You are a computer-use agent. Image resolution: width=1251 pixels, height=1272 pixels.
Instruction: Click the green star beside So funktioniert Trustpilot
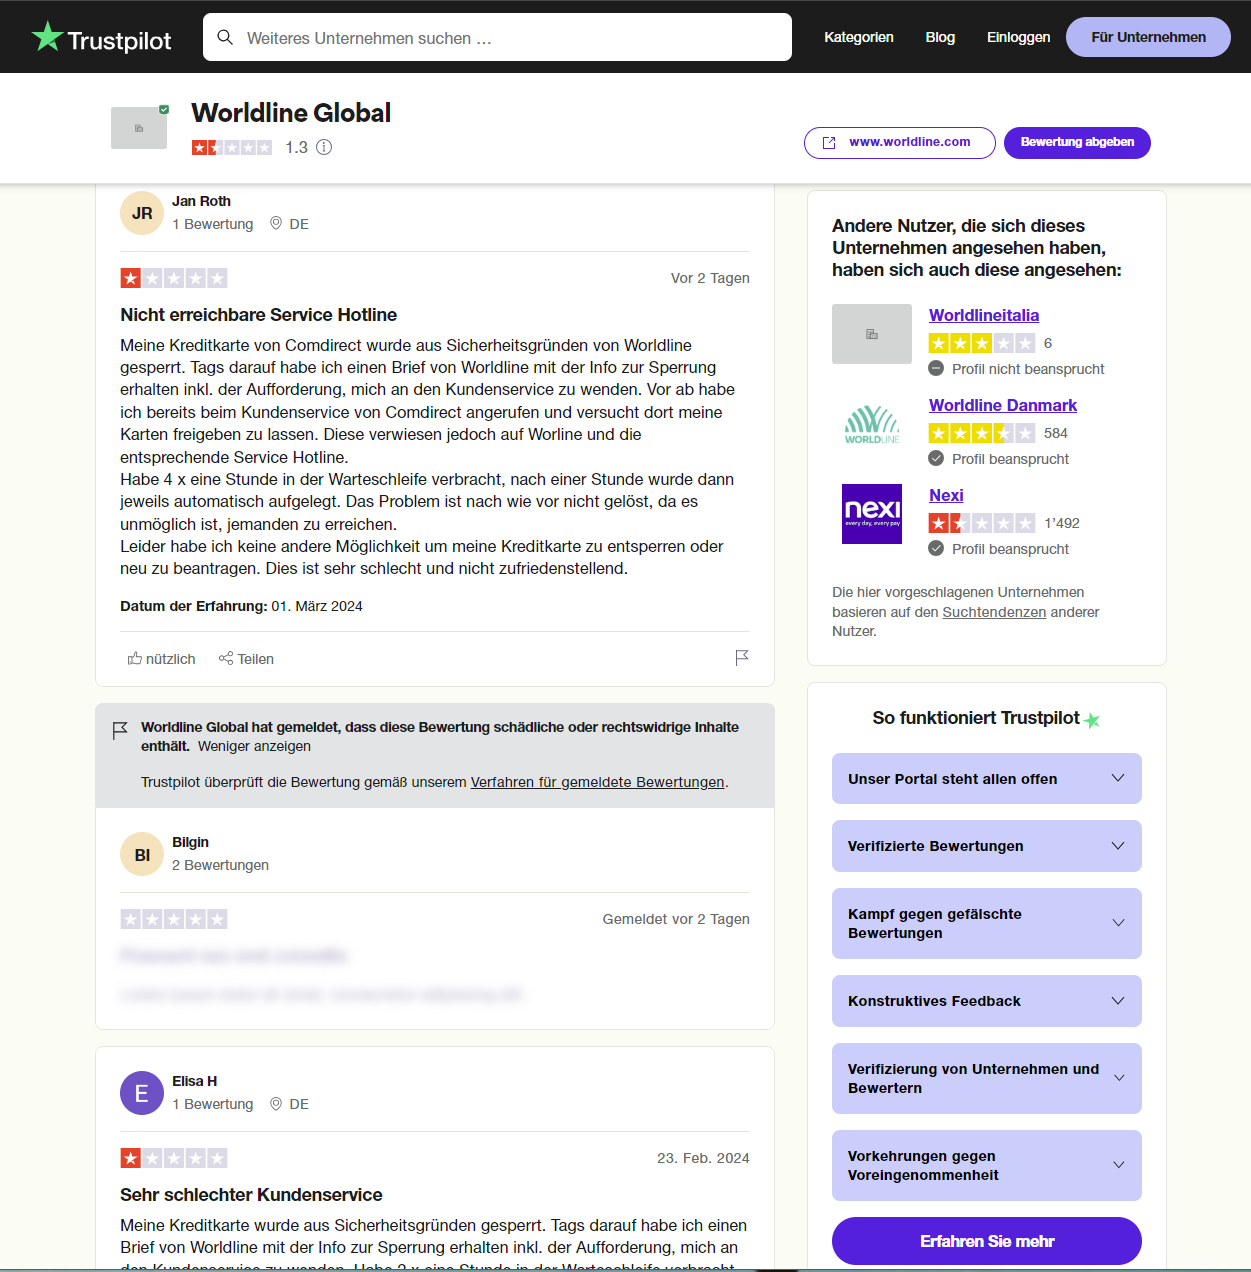[x=1092, y=720]
